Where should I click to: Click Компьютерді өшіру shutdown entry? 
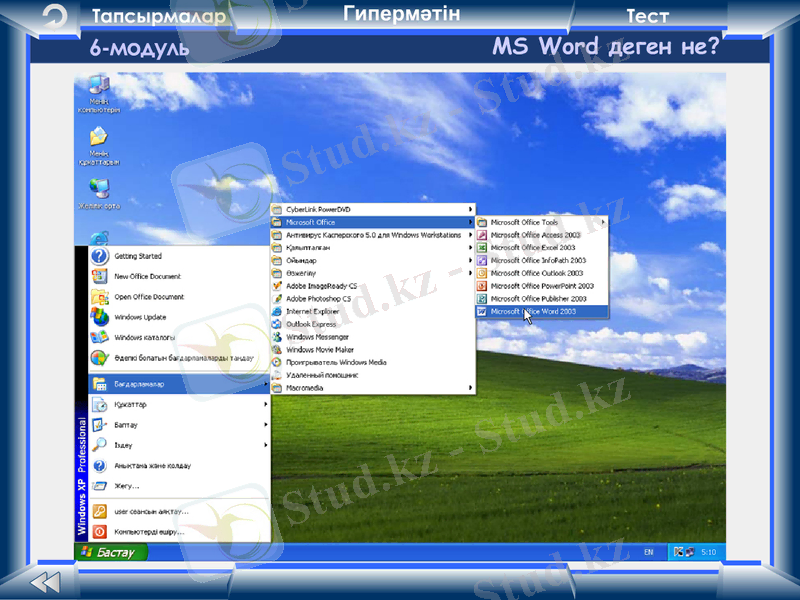click(150, 532)
